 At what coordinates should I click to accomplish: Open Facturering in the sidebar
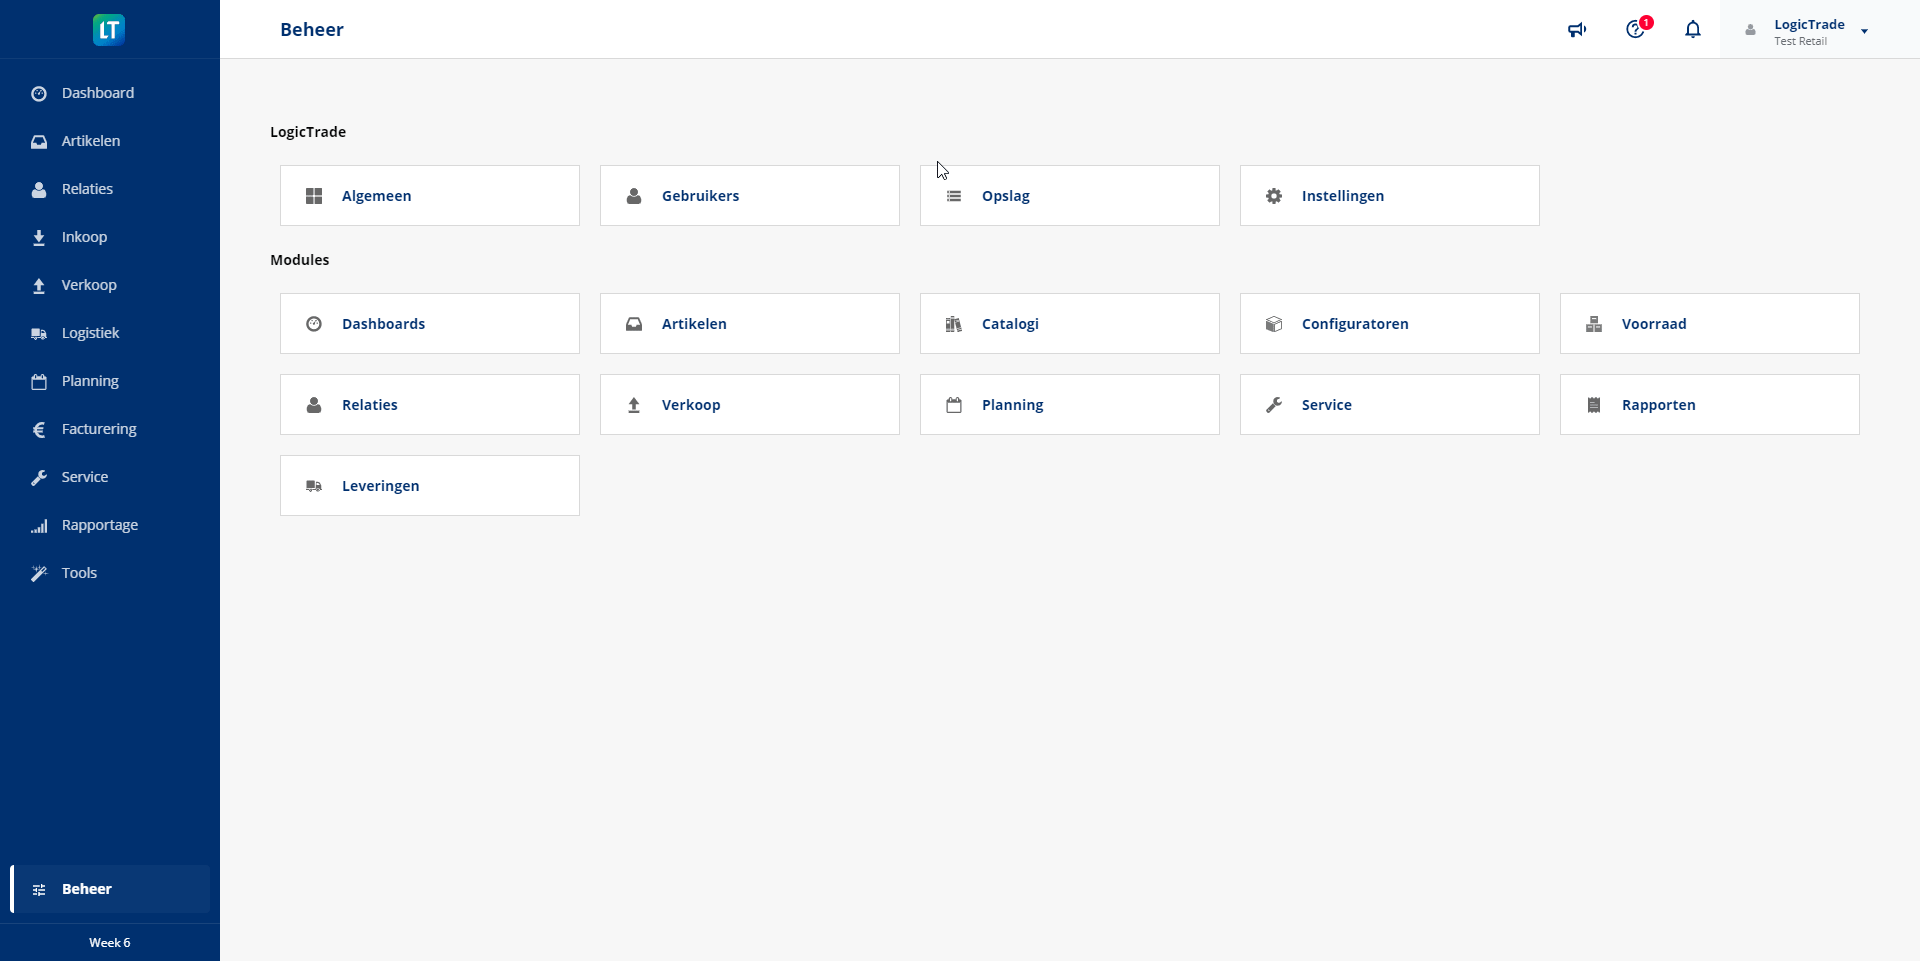click(98, 429)
